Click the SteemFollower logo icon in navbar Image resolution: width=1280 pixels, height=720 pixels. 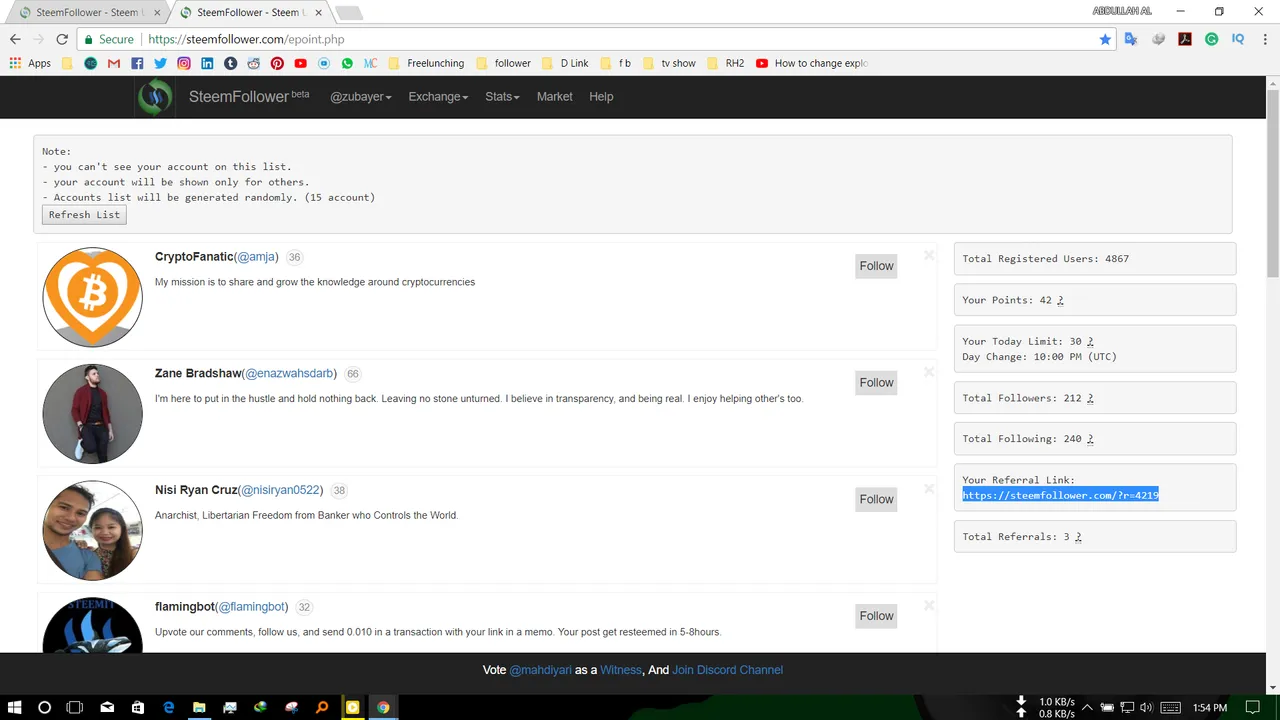click(155, 97)
